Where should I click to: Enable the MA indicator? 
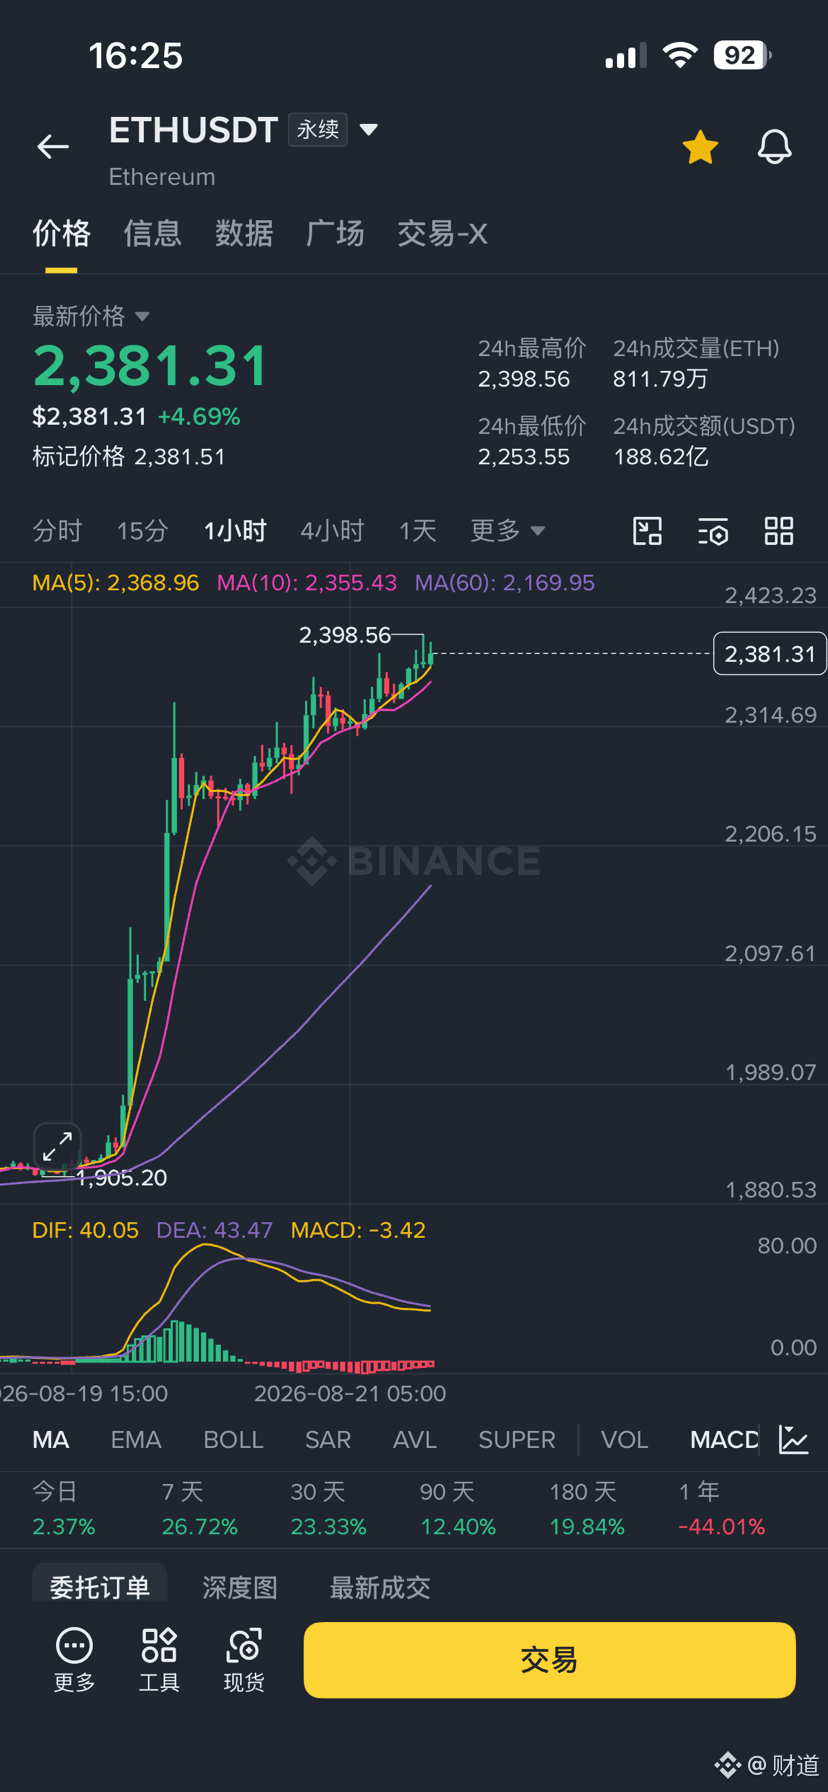pos(51,1440)
